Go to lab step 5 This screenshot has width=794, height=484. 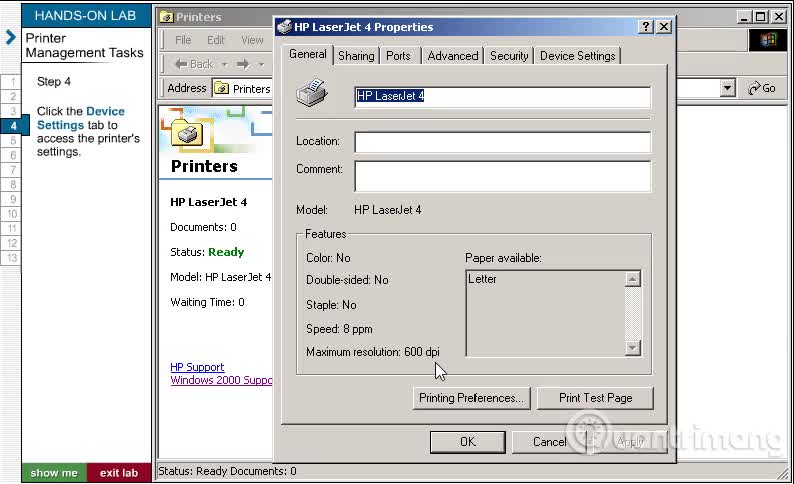(x=12, y=140)
